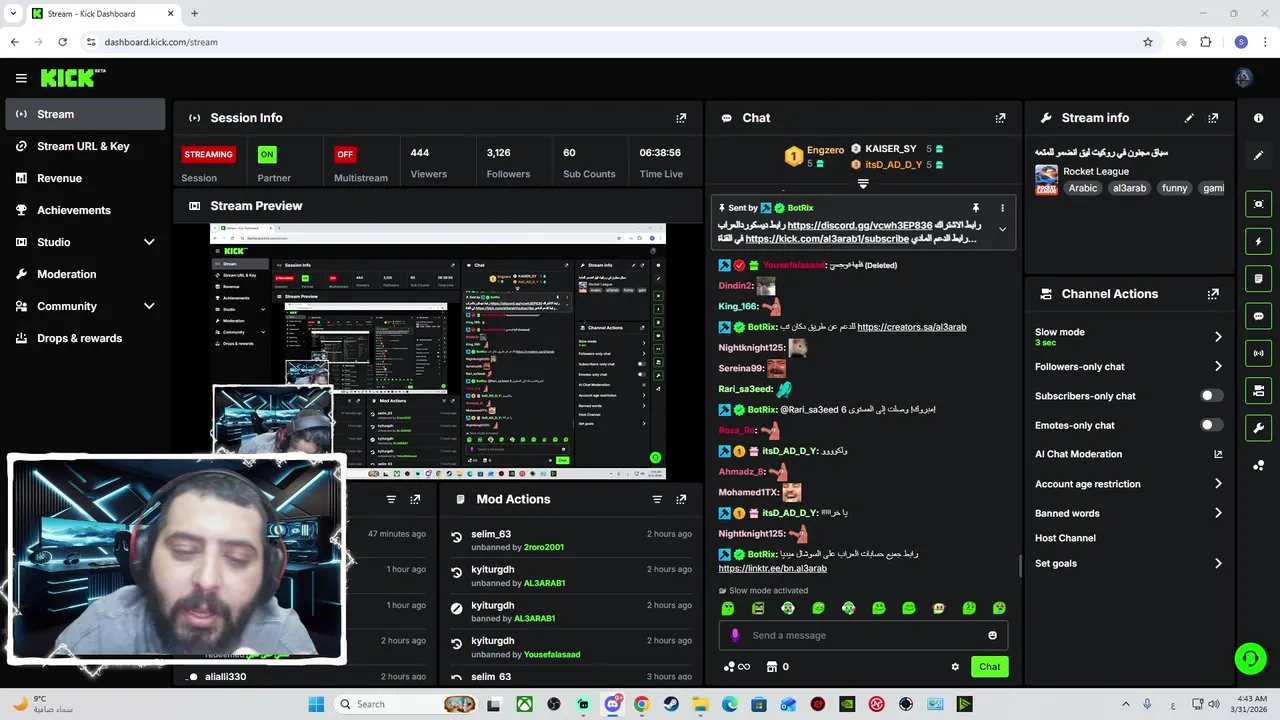Click the lightning bolt icon in right sidebar
Image resolution: width=1280 pixels, height=720 pixels.
[1258, 242]
